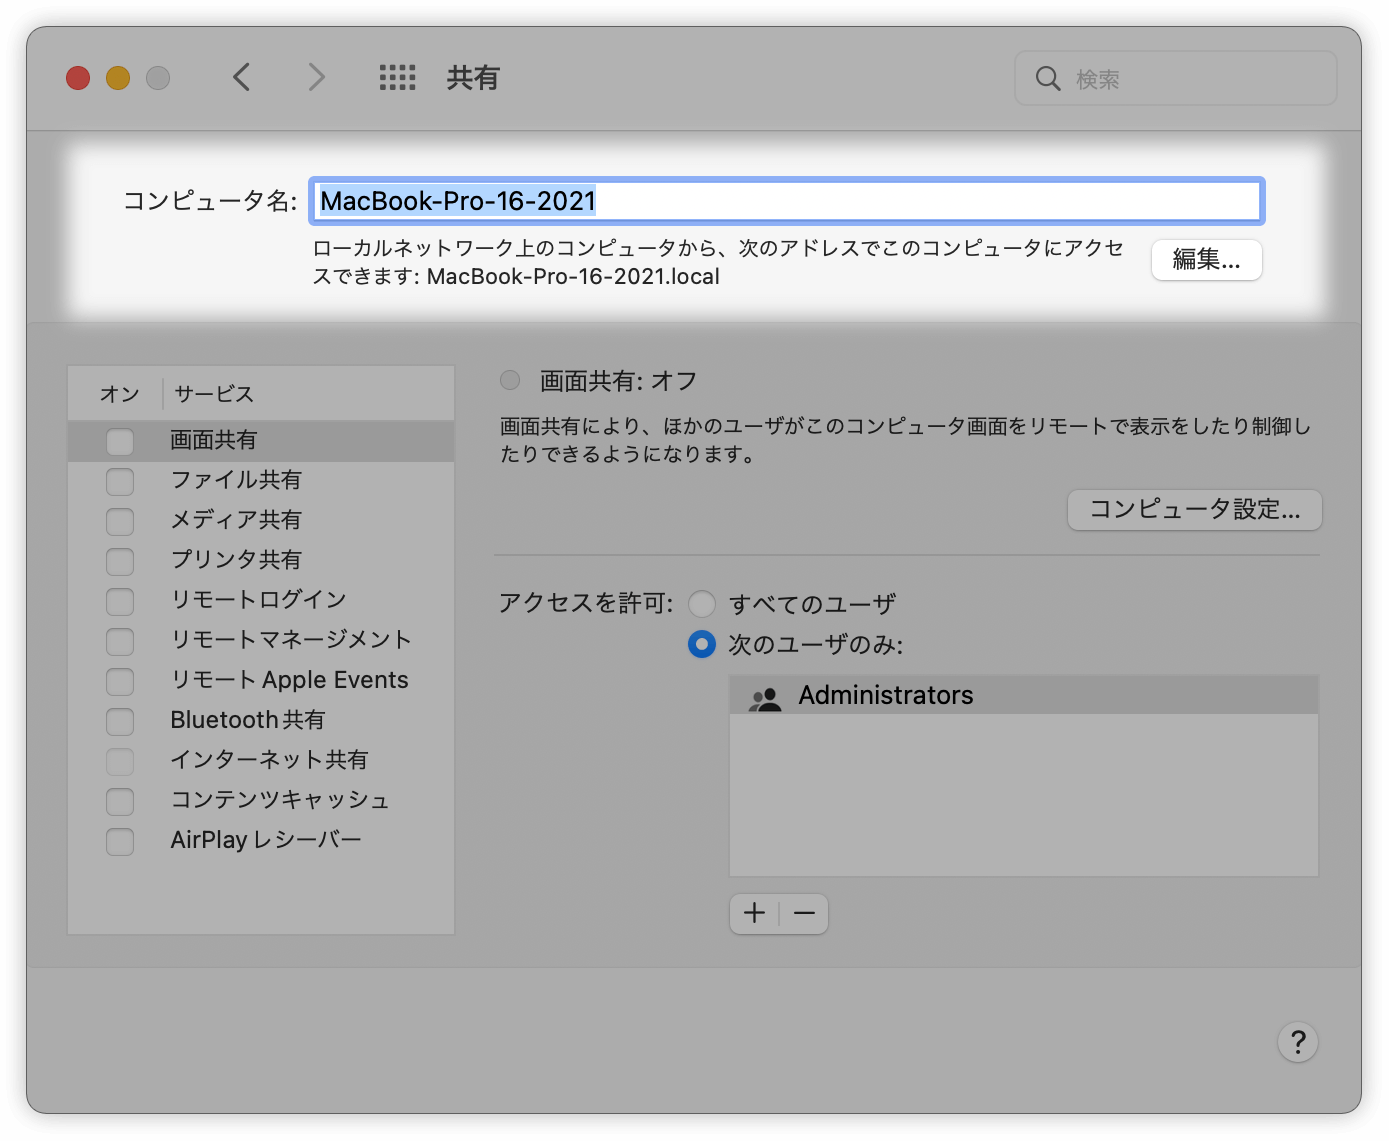
Task: Toggle リモートマネージメント checkbox
Action: (120, 641)
